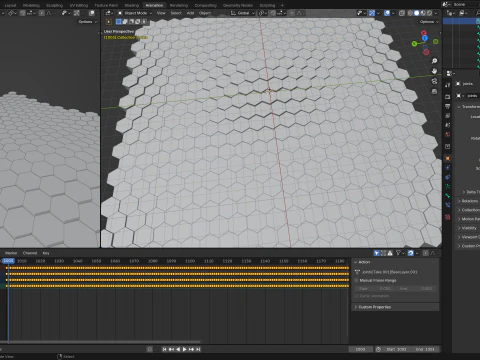This screenshot has width=480, height=360.
Task: Select box select mode icon
Action: 118,22
